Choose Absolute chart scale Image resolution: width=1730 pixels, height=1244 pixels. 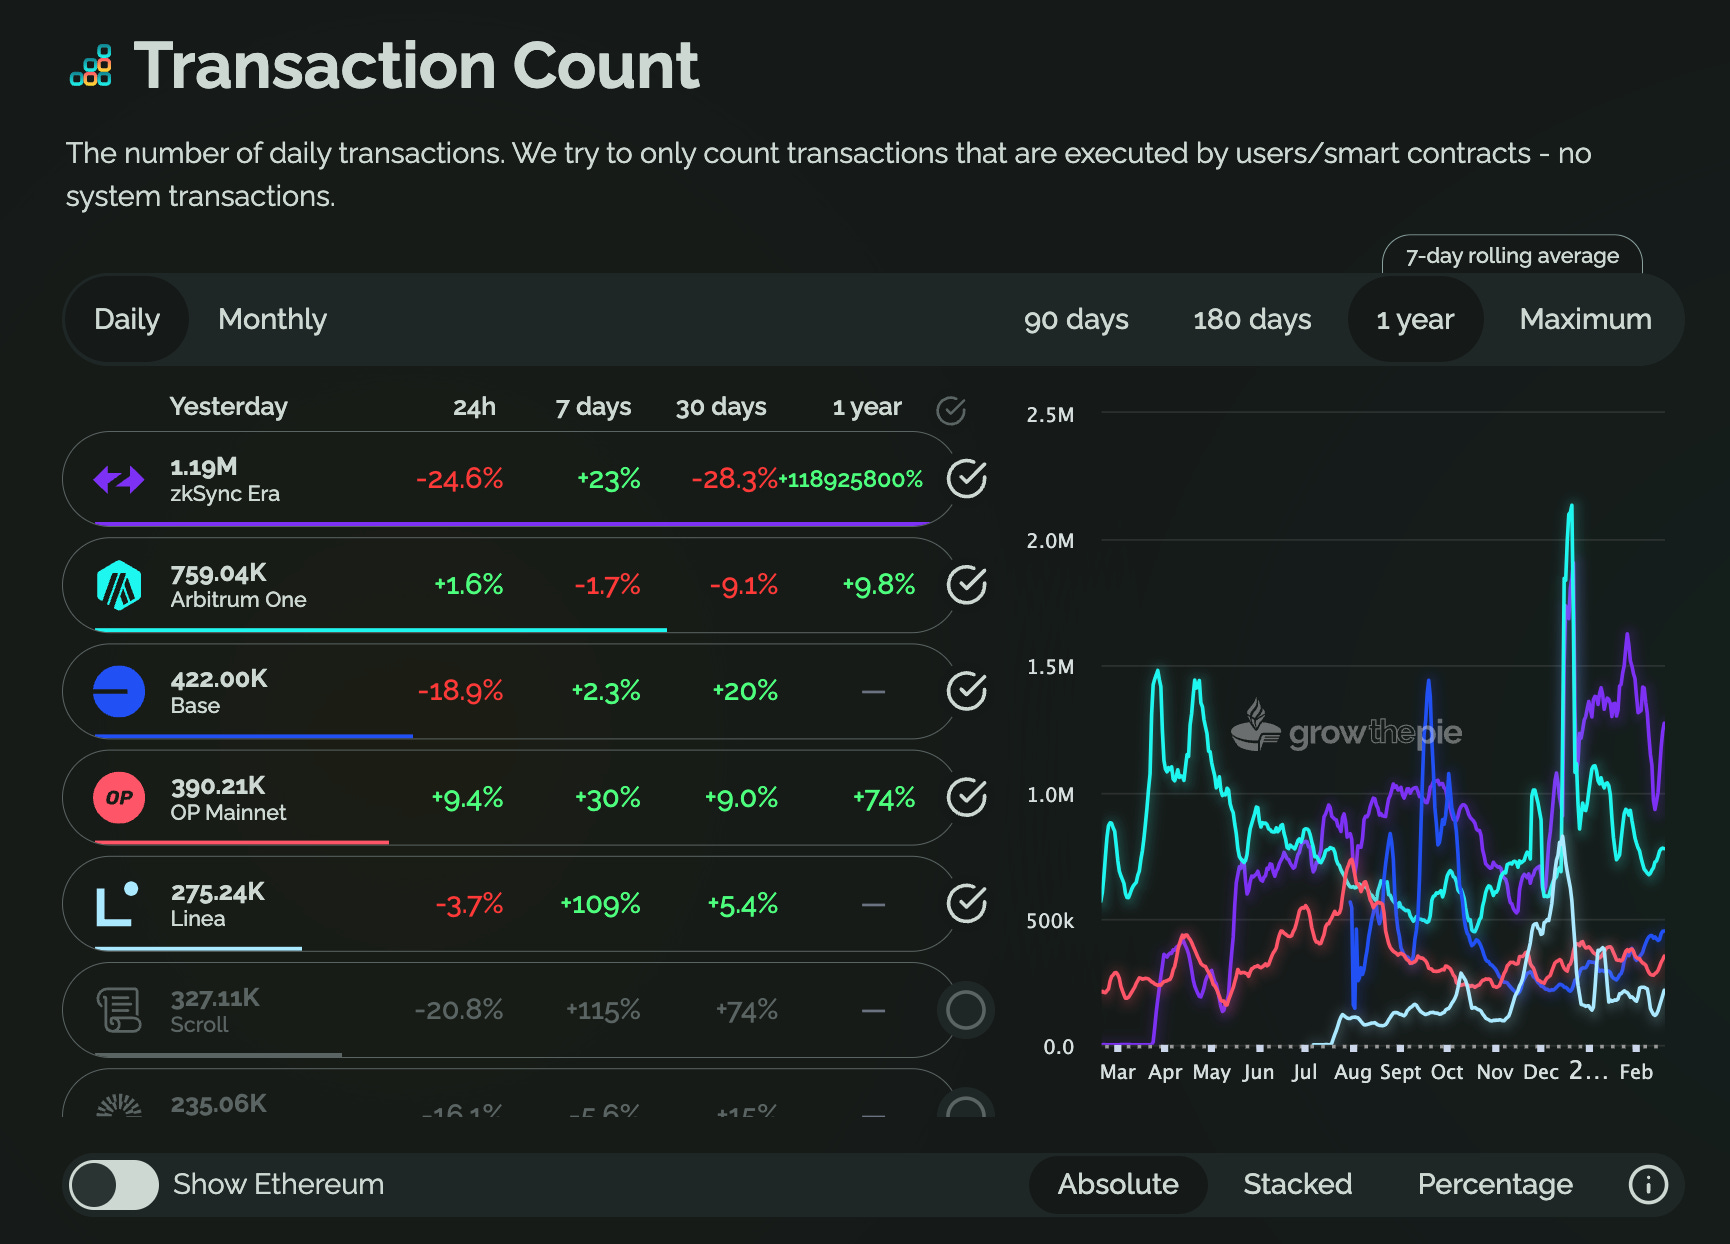[x=1118, y=1185]
